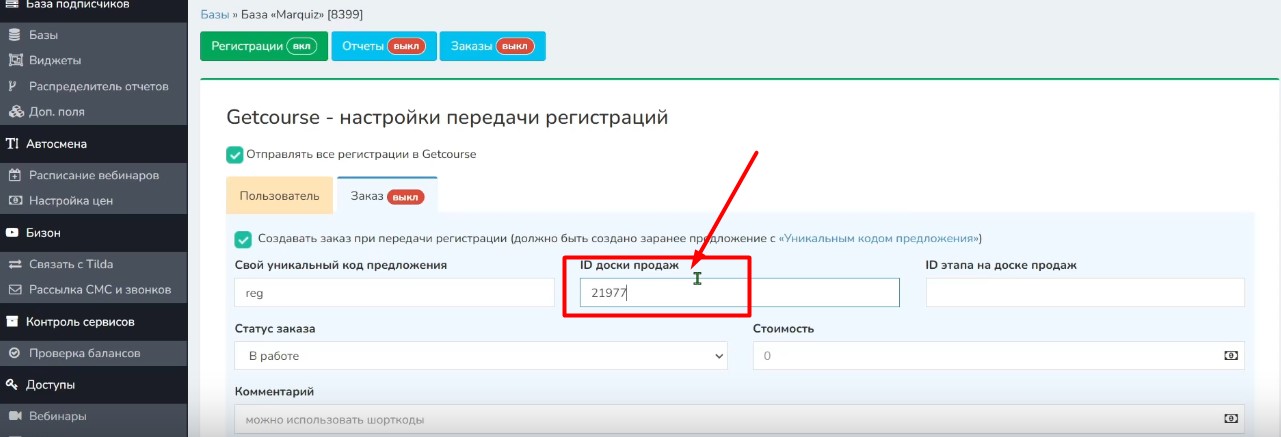1281x437 pixels.
Task: Click the Рассылка СМС и звонков envelope icon
Action: coord(15,290)
